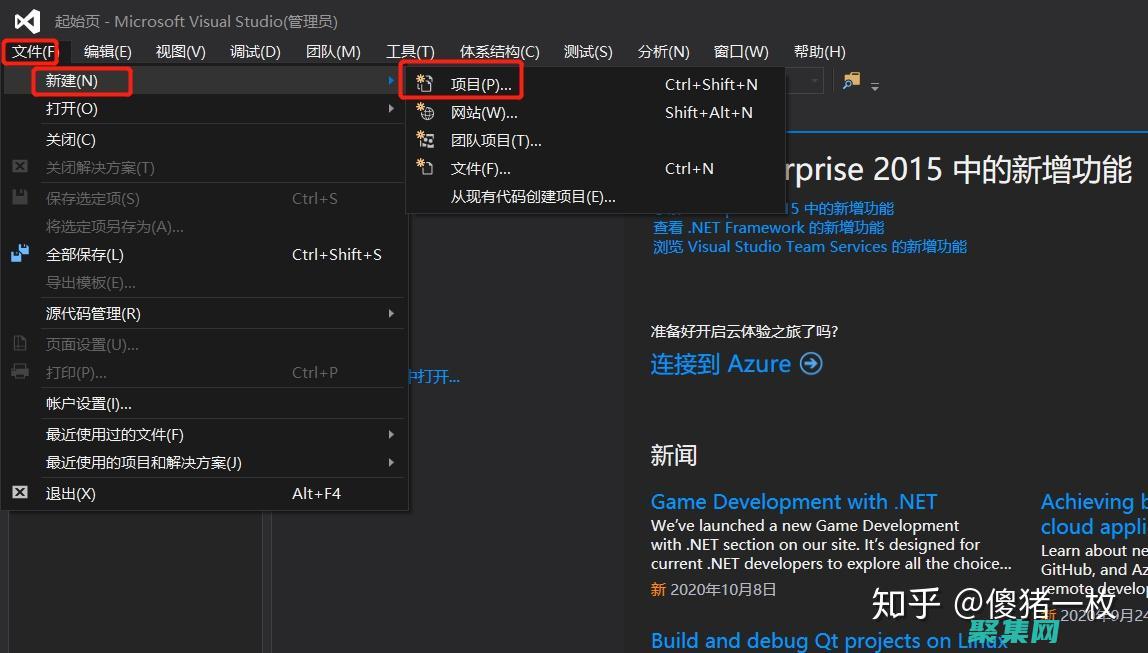Click the page icon beside 页面设置(U)
The height and width of the screenshot is (653, 1148).
point(20,344)
